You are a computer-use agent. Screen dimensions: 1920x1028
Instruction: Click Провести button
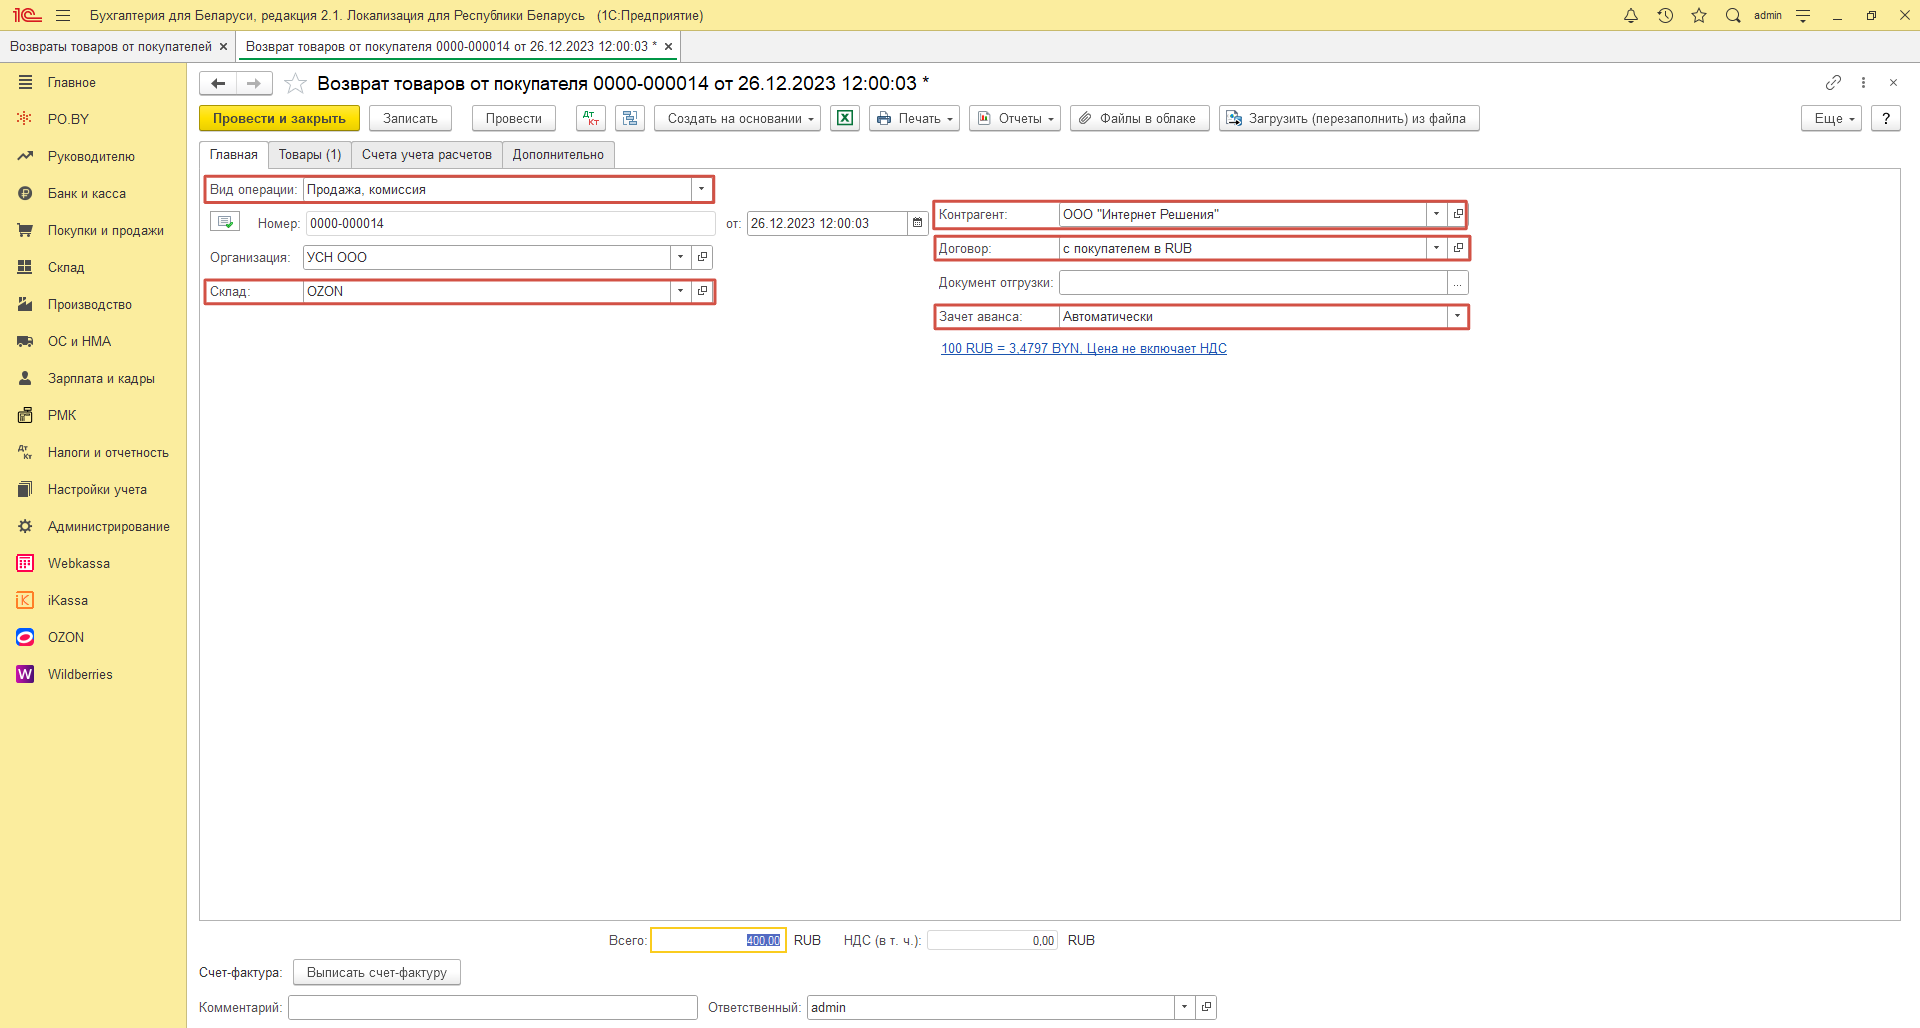[513, 118]
